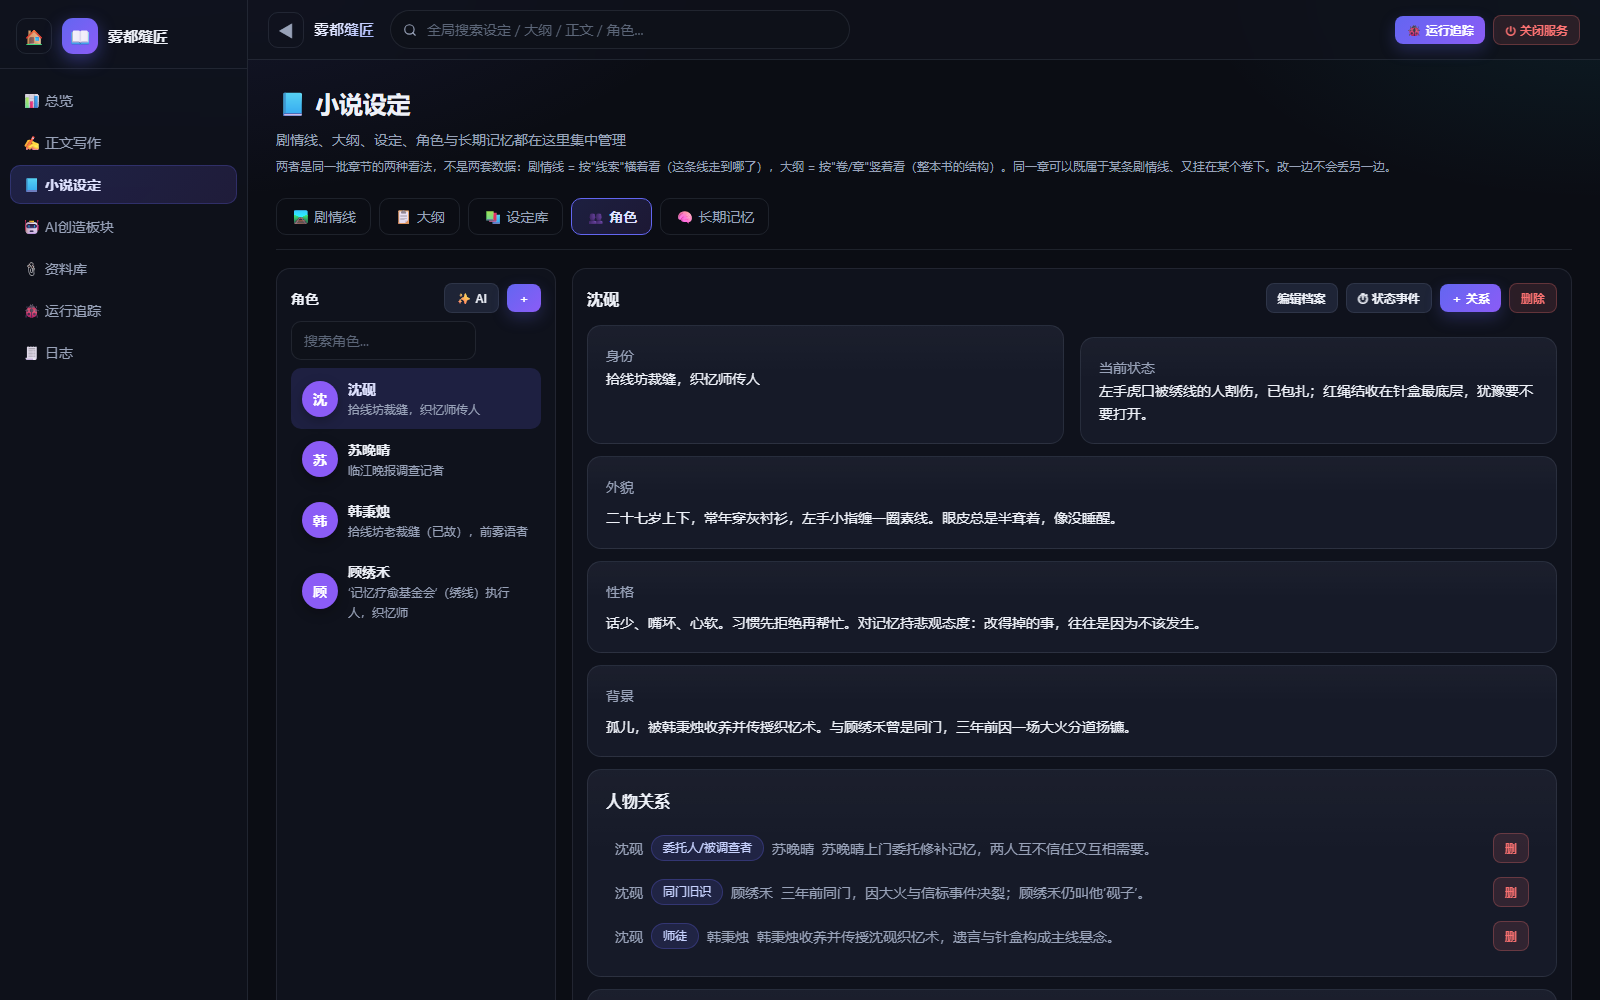Viewport: 1600px width, 1000px height.
Task: Select the 韩秉烛 character avatar
Action: tap(320, 521)
